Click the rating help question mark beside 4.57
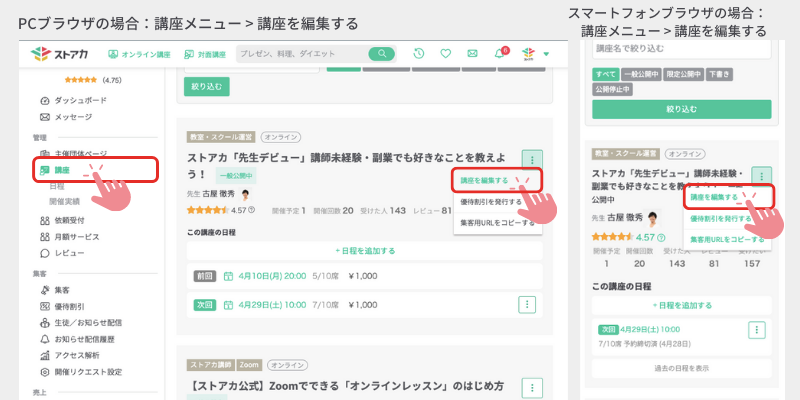This screenshot has height=400, width=800. pyautogui.click(x=252, y=210)
